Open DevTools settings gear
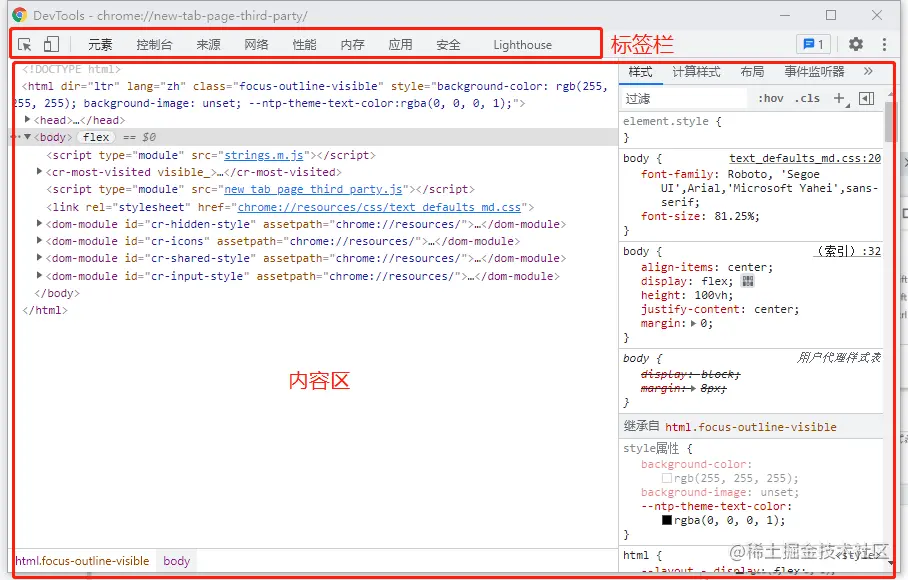The image size is (908, 580). click(856, 44)
